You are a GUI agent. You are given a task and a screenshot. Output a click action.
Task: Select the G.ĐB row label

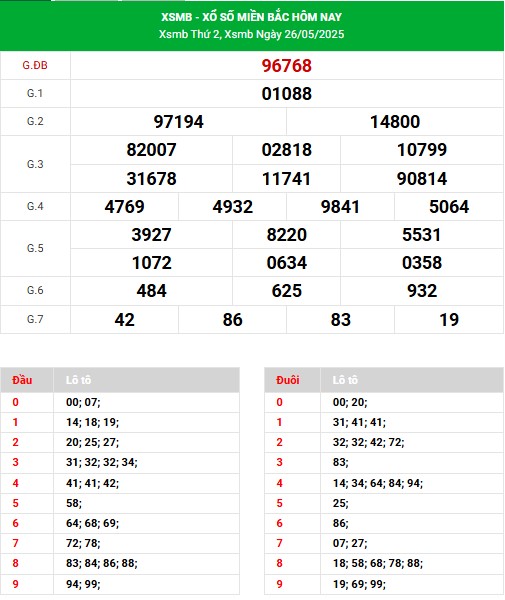coord(35,65)
